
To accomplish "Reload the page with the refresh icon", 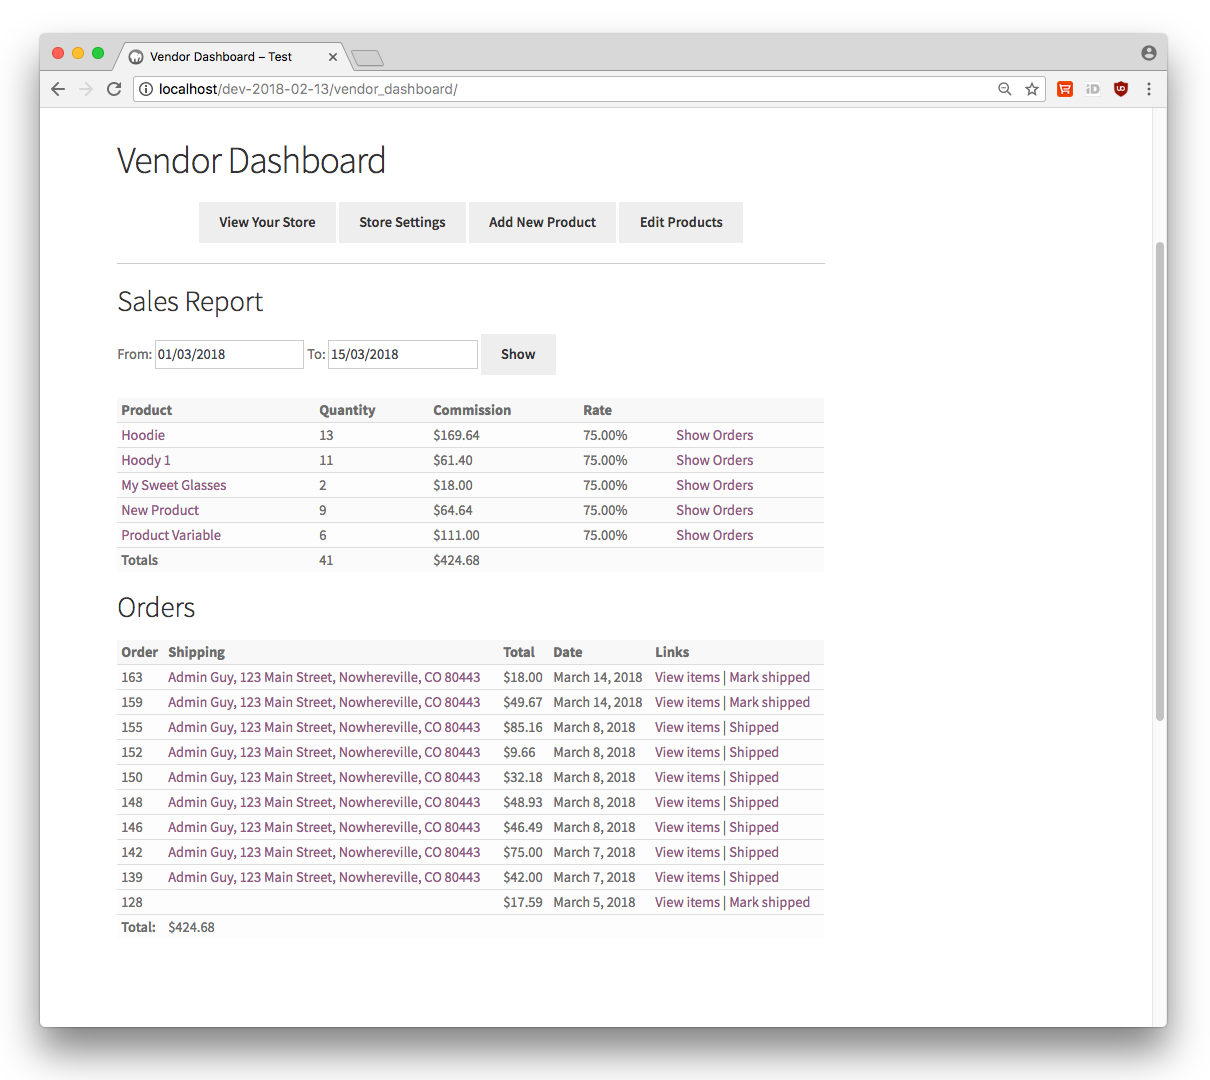I will [x=114, y=89].
